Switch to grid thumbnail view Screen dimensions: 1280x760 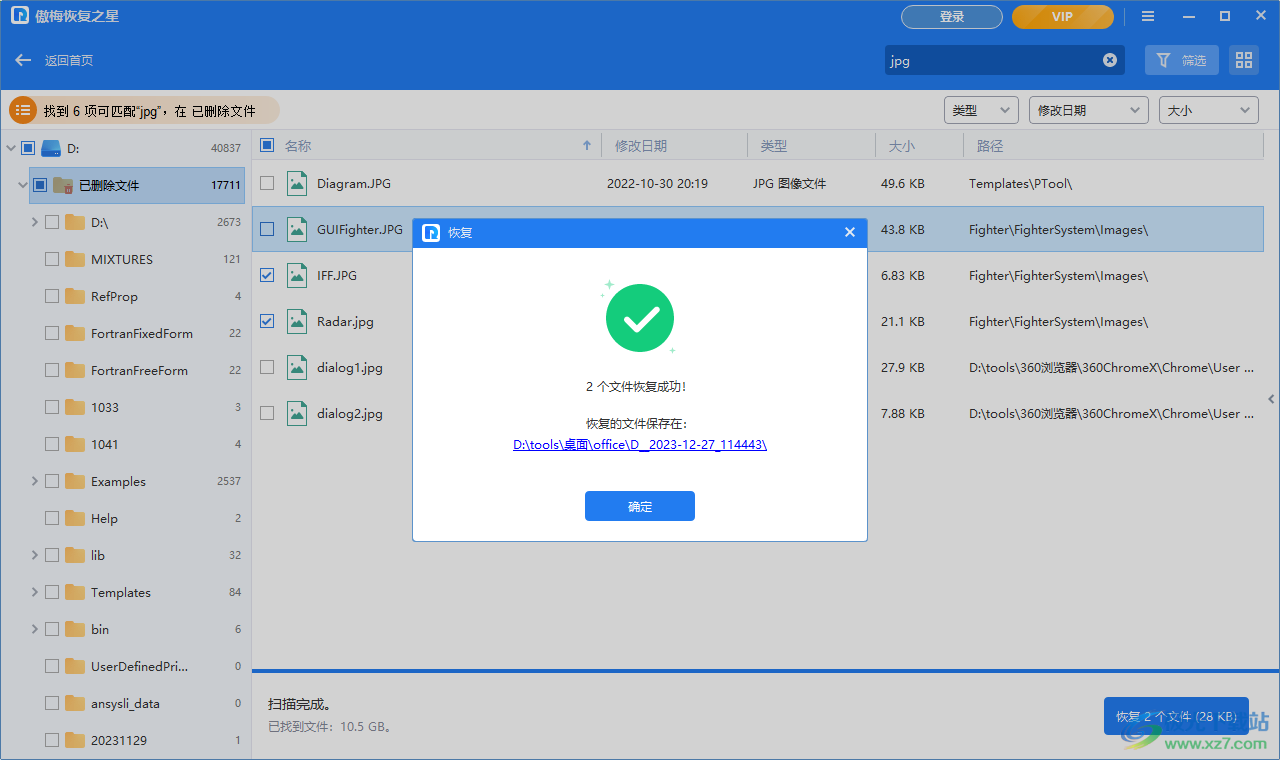coord(1244,60)
